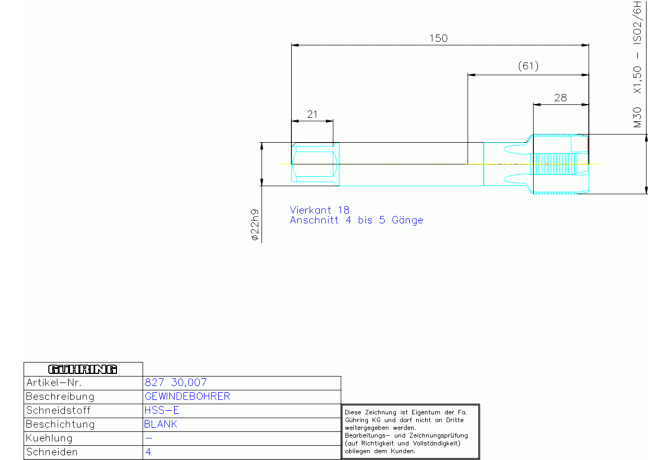Select the 'BLANK' coating value
Viewport: 670px width, 460px height.
click(x=161, y=424)
